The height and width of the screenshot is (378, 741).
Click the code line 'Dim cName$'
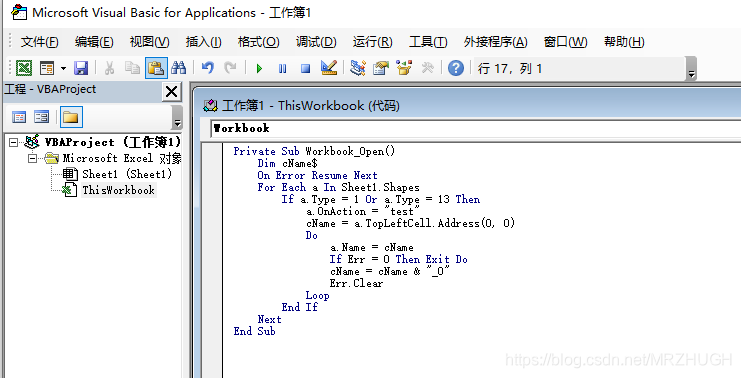point(287,163)
